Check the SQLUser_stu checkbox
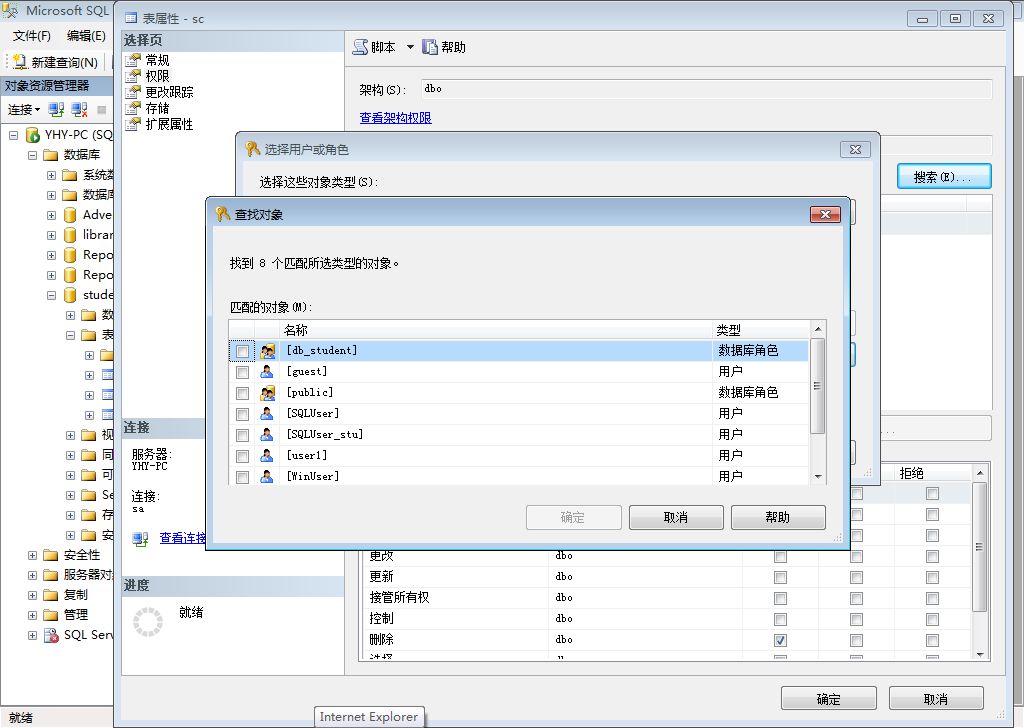The height and width of the screenshot is (728, 1024). [x=242, y=435]
